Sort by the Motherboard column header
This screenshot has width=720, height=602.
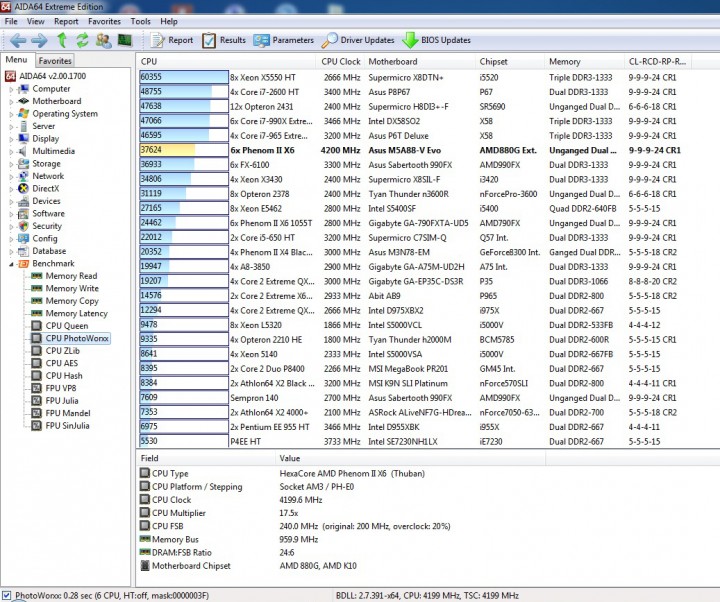420,62
